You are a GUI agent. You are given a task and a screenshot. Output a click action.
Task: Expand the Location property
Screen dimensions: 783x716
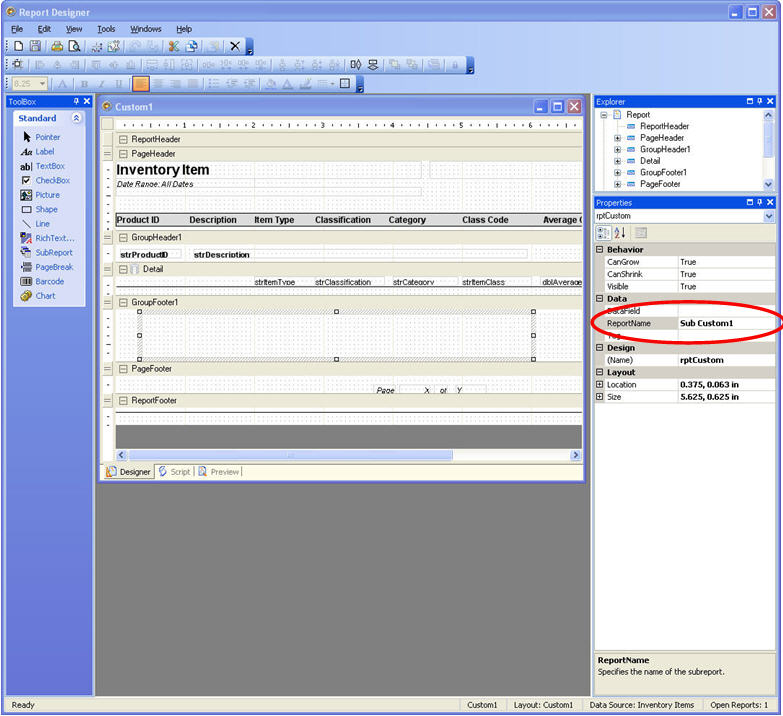click(600, 385)
